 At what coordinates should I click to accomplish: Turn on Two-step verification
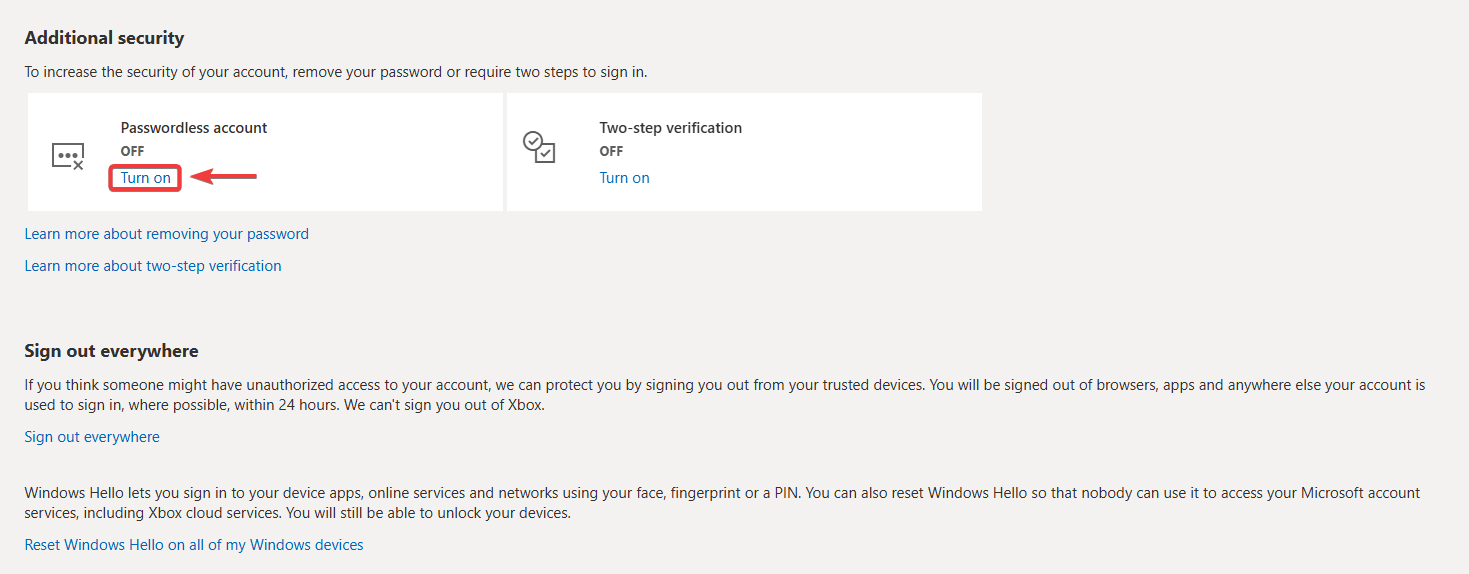[x=624, y=178]
